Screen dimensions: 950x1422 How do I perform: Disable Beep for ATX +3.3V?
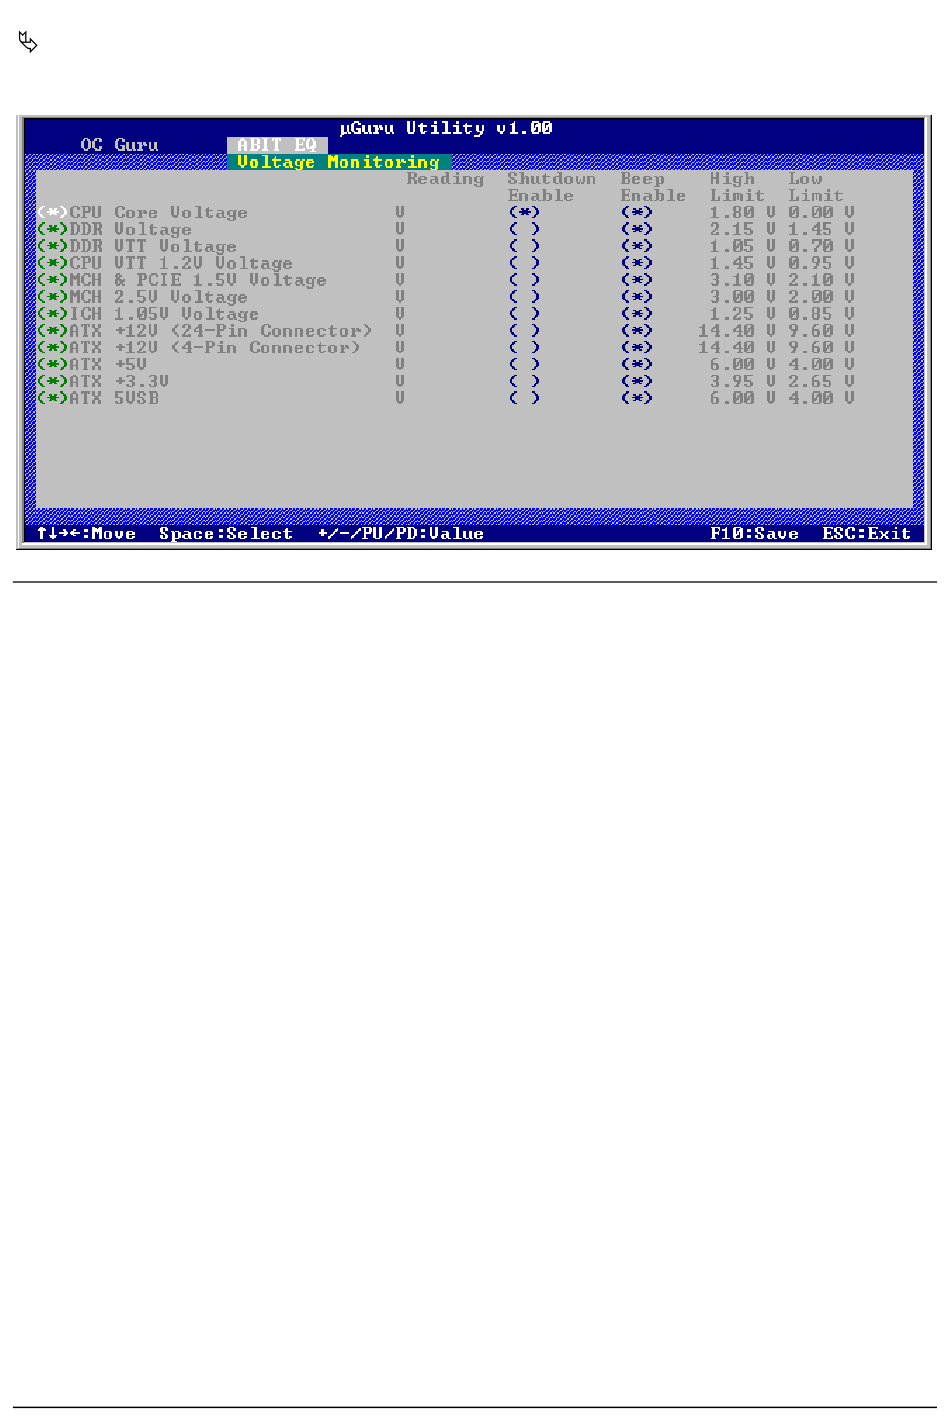[636, 381]
